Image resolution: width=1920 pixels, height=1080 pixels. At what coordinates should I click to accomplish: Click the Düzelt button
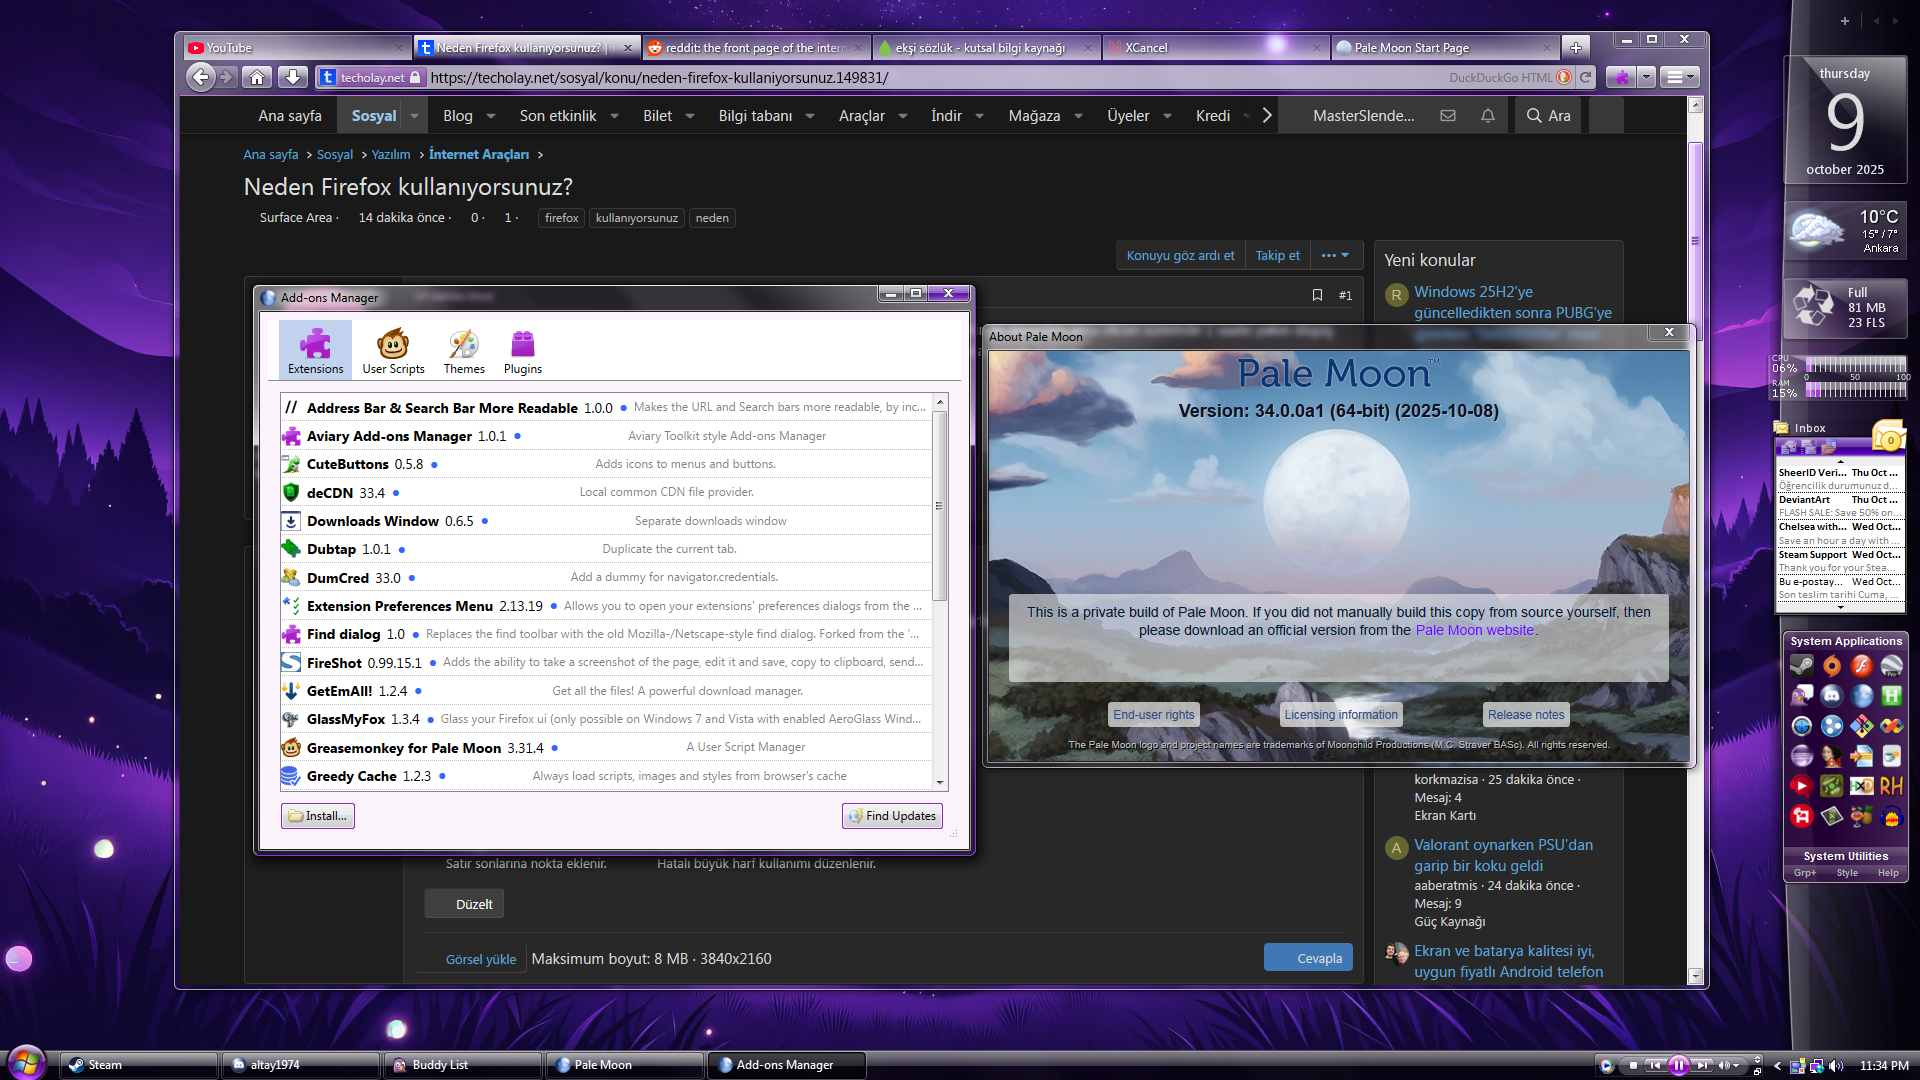[x=464, y=904]
